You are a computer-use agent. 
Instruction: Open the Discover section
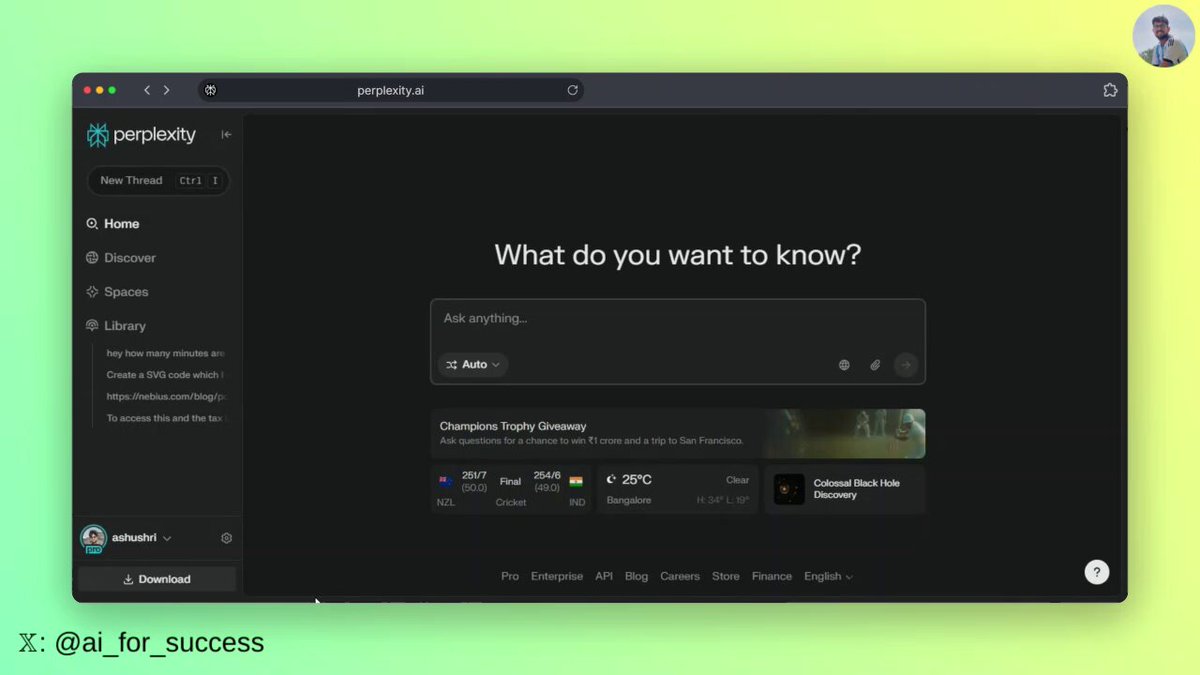click(128, 257)
